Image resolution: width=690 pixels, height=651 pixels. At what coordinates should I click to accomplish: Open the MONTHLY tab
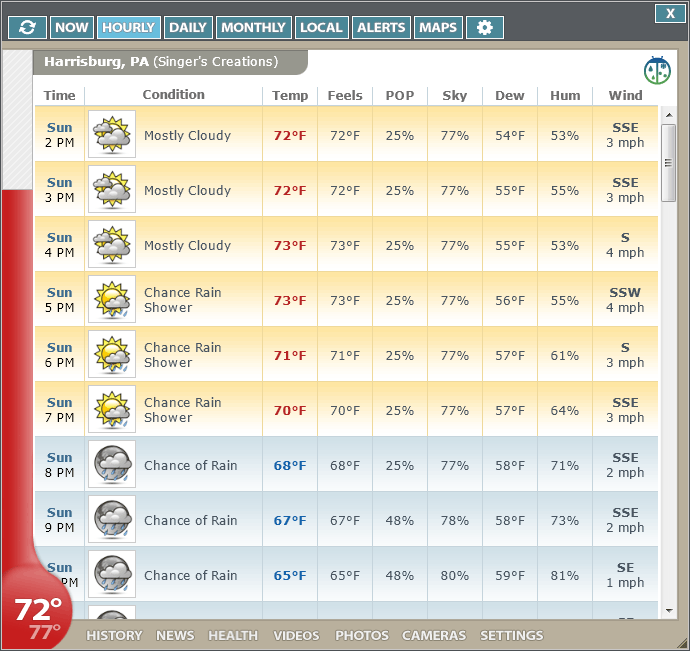click(253, 28)
